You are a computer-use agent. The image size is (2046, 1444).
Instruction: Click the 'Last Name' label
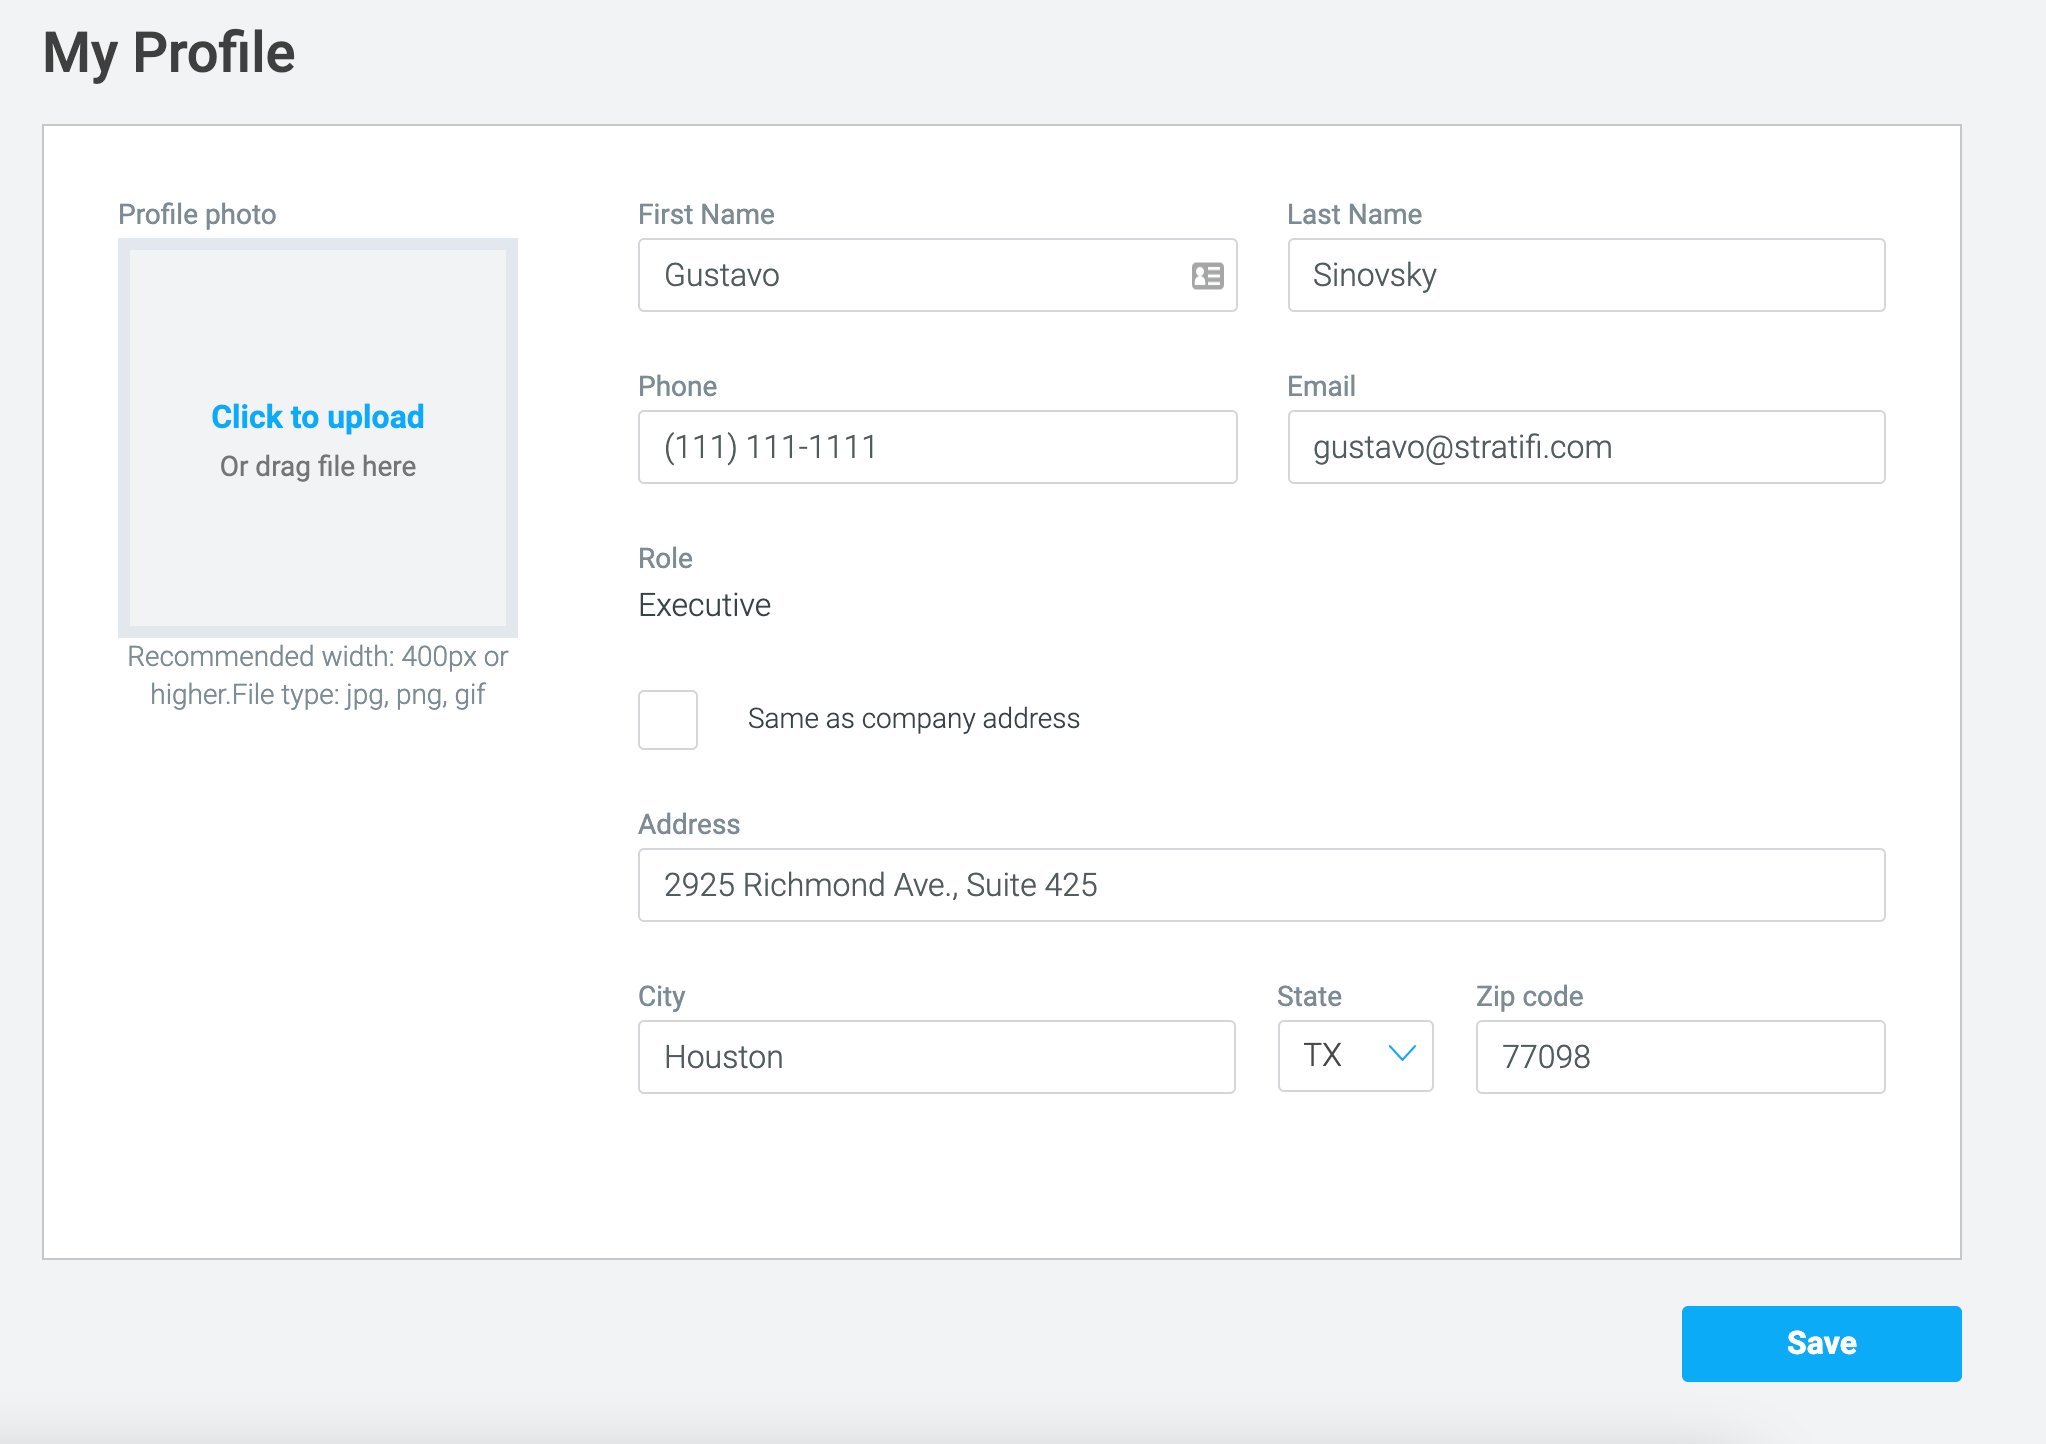coord(1354,214)
